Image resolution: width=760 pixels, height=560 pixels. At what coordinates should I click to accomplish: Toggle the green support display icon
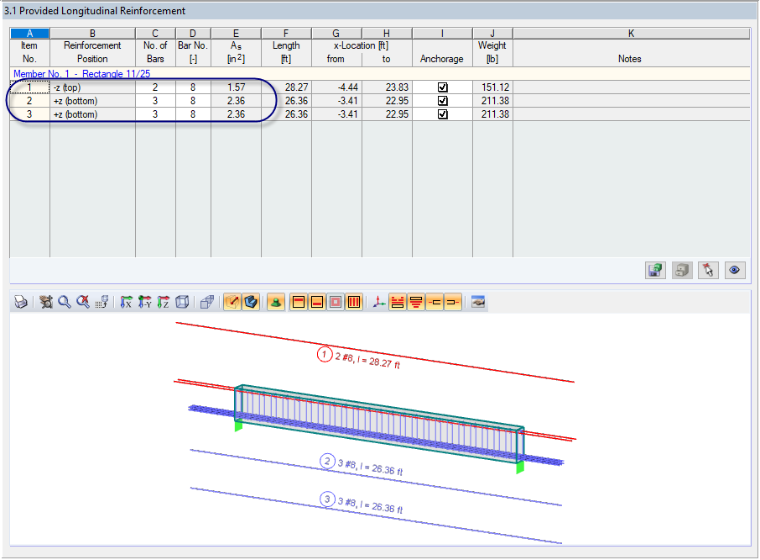276,302
